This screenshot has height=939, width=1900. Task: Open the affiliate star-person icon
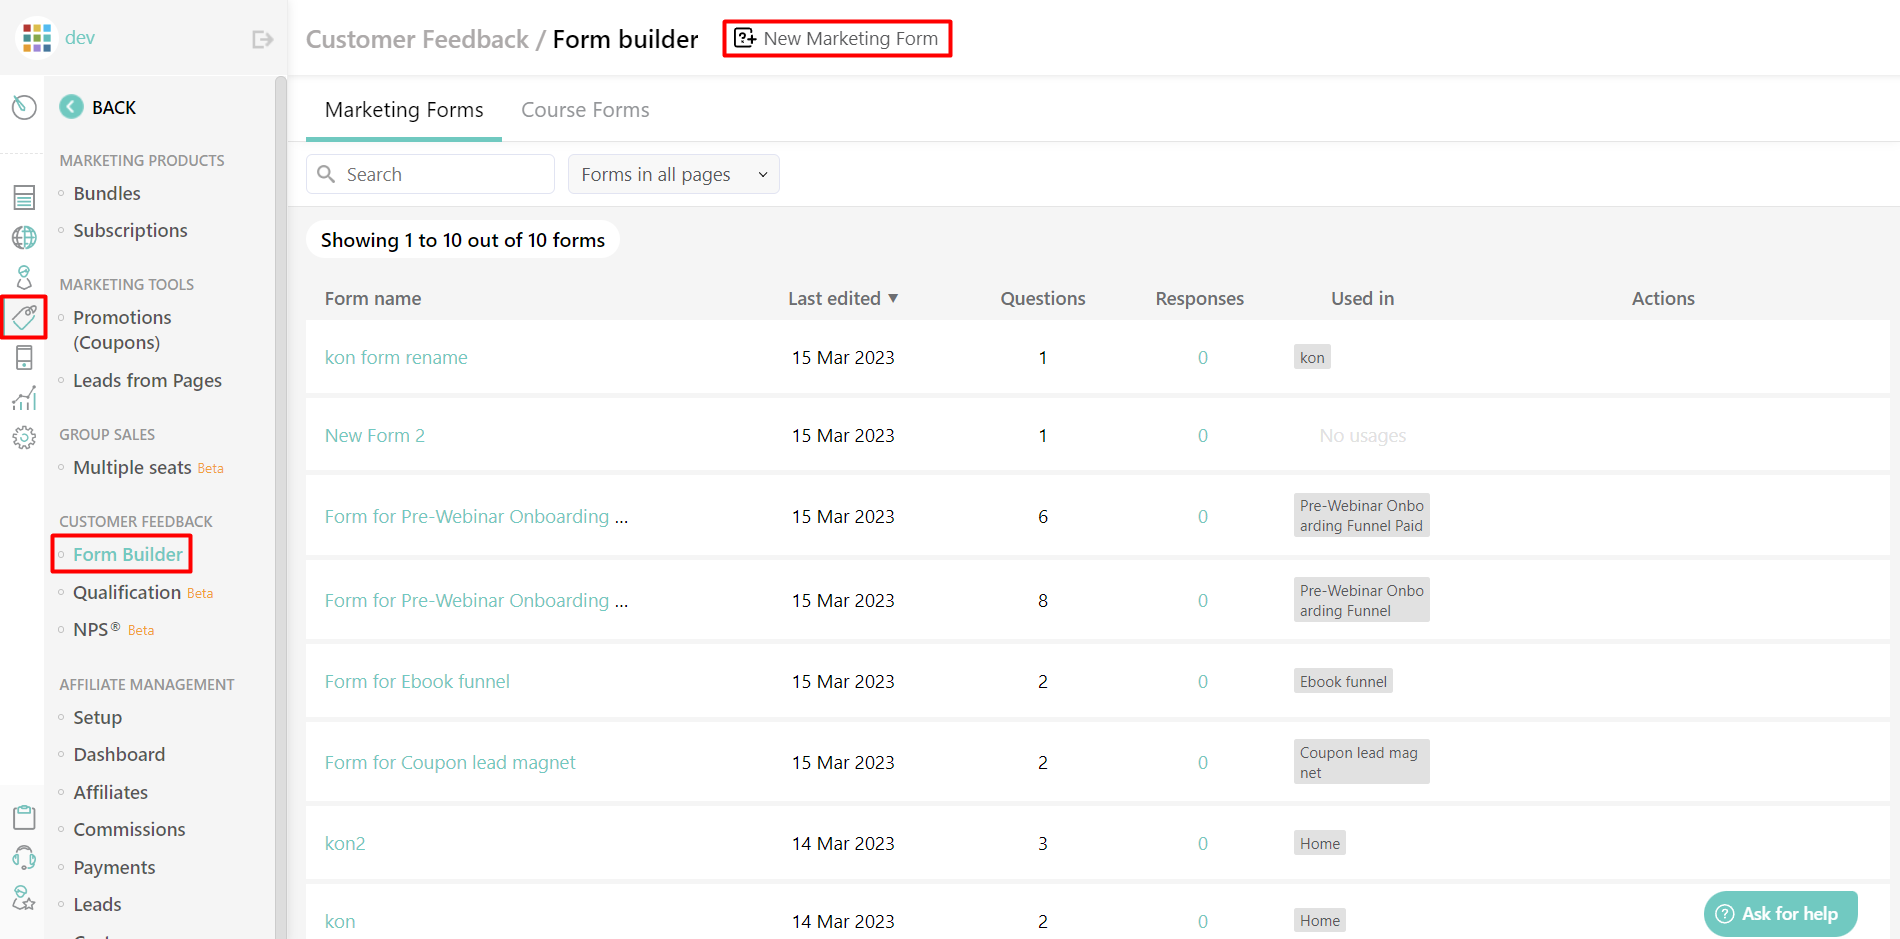(24, 897)
